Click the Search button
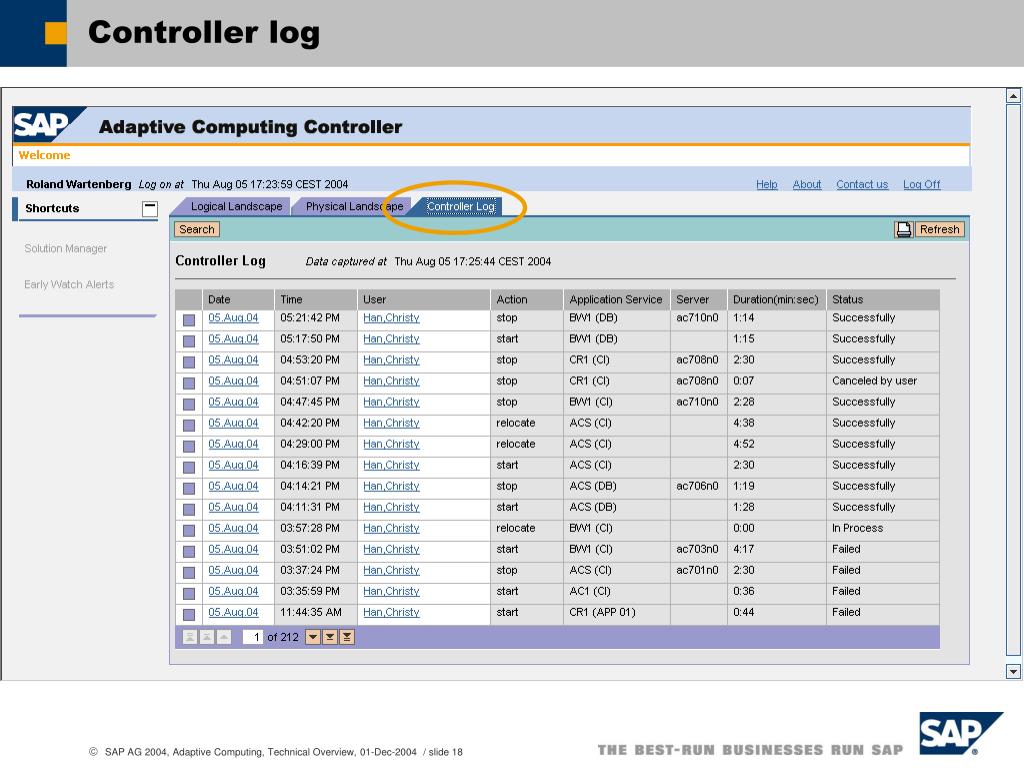Image resolution: width=1024 pixels, height=768 pixels. pyautogui.click(x=197, y=229)
